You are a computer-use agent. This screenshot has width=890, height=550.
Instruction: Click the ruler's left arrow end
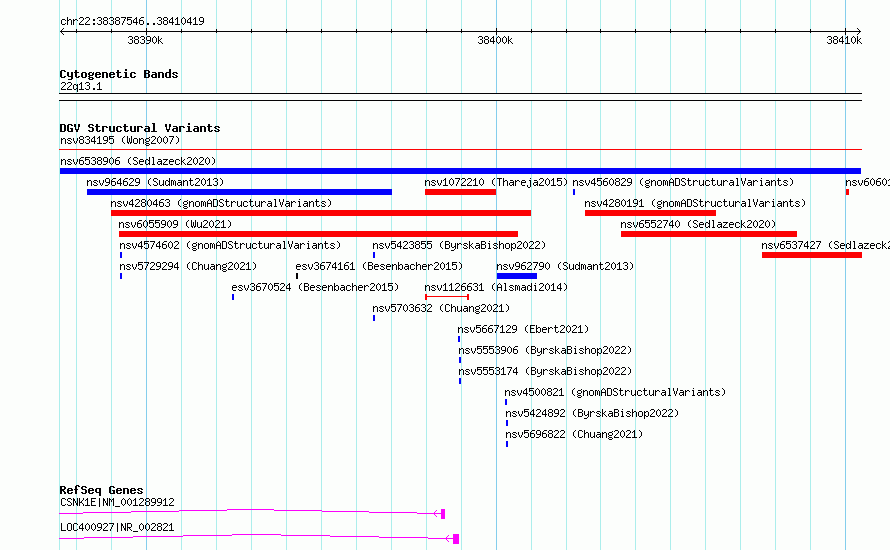[x=62, y=31]
